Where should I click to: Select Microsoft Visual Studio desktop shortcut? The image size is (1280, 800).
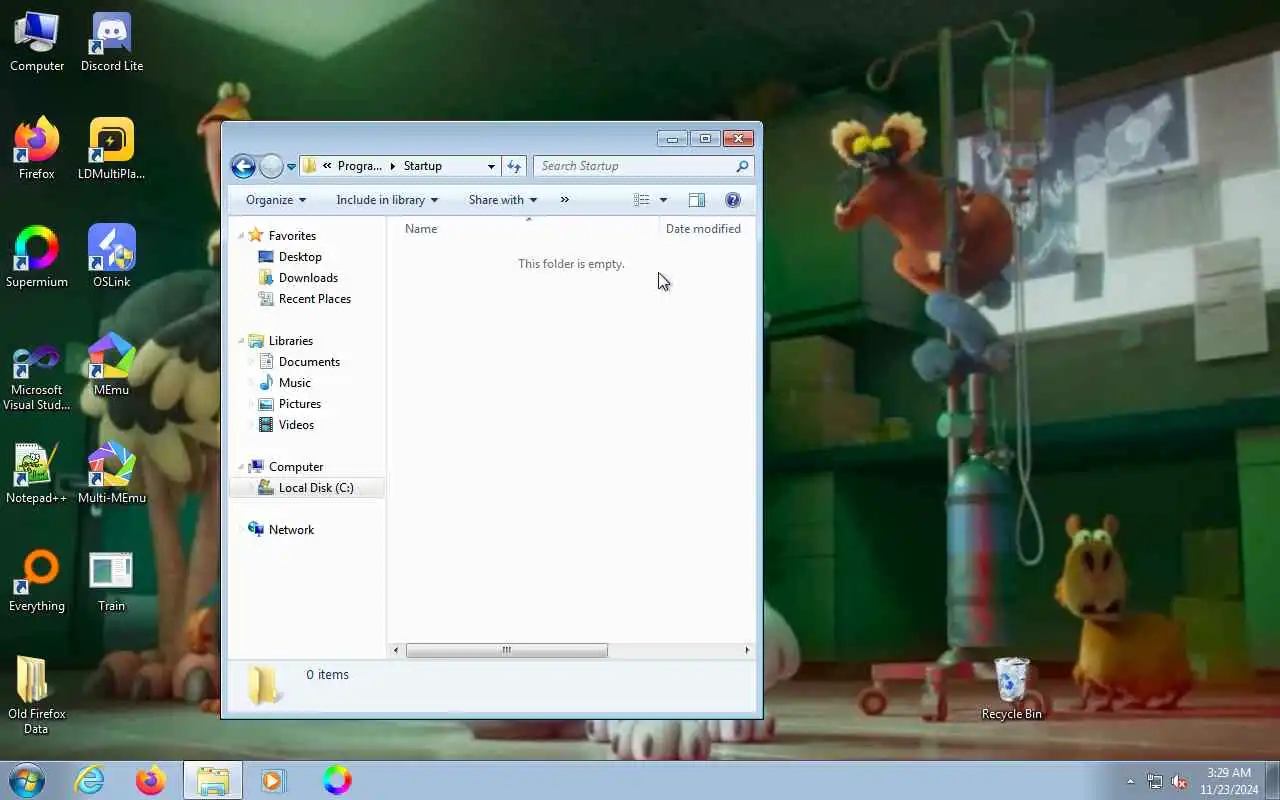click(x=37, y=377)
